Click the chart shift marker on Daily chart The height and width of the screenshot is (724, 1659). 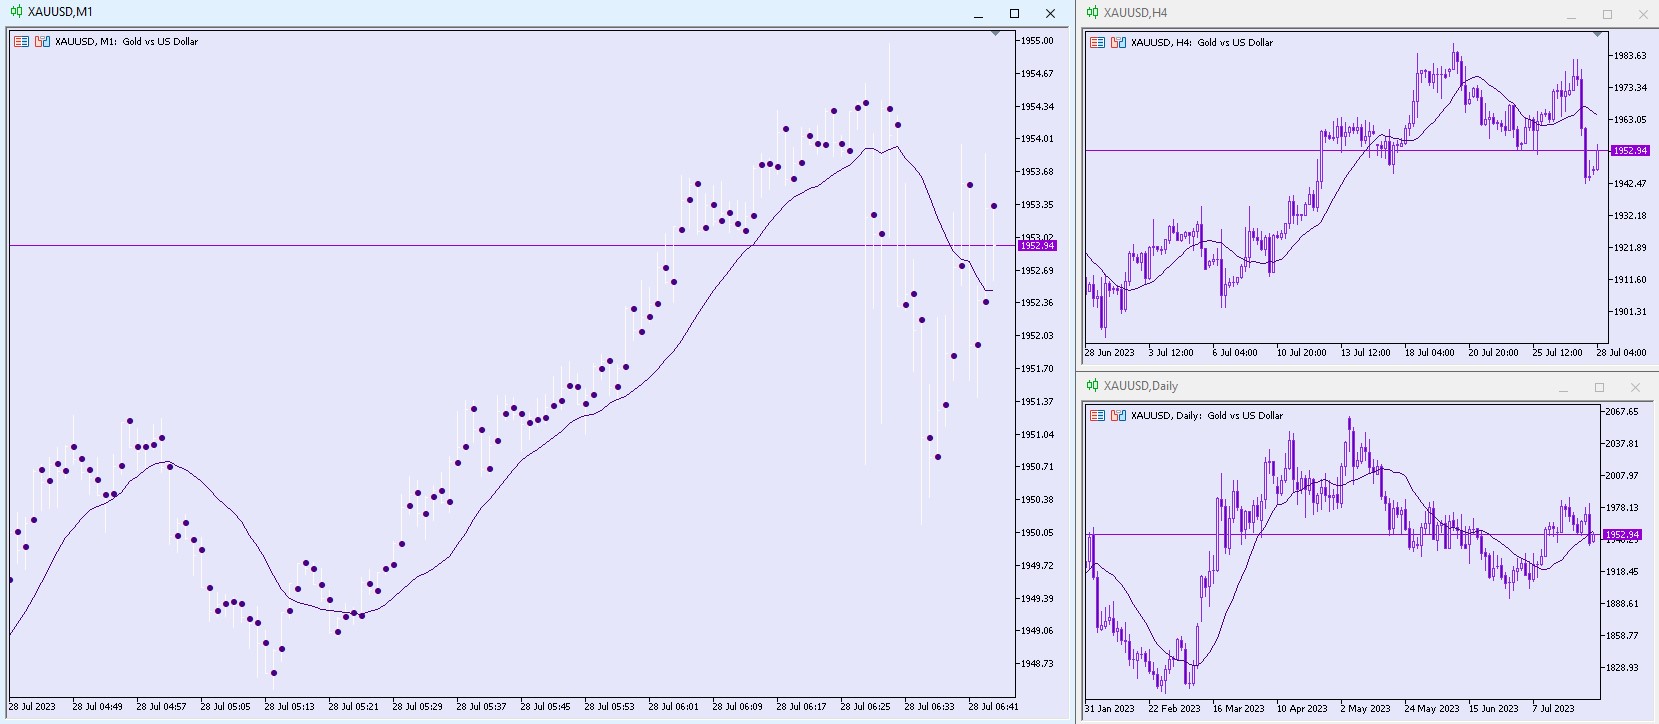[1591, 408]
